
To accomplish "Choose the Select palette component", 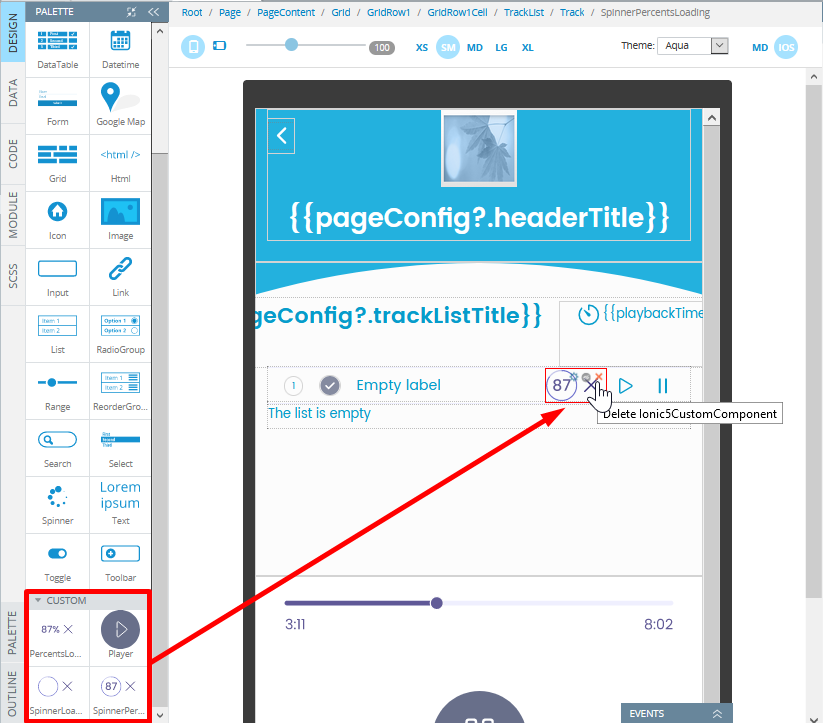I will click(x=120, y=448).
